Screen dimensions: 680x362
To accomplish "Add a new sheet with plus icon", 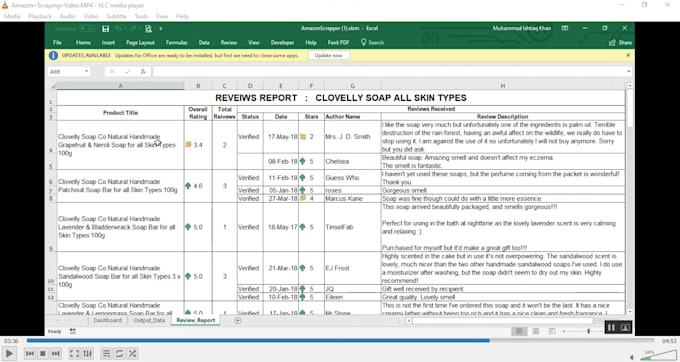I will [x=238, y=320].
